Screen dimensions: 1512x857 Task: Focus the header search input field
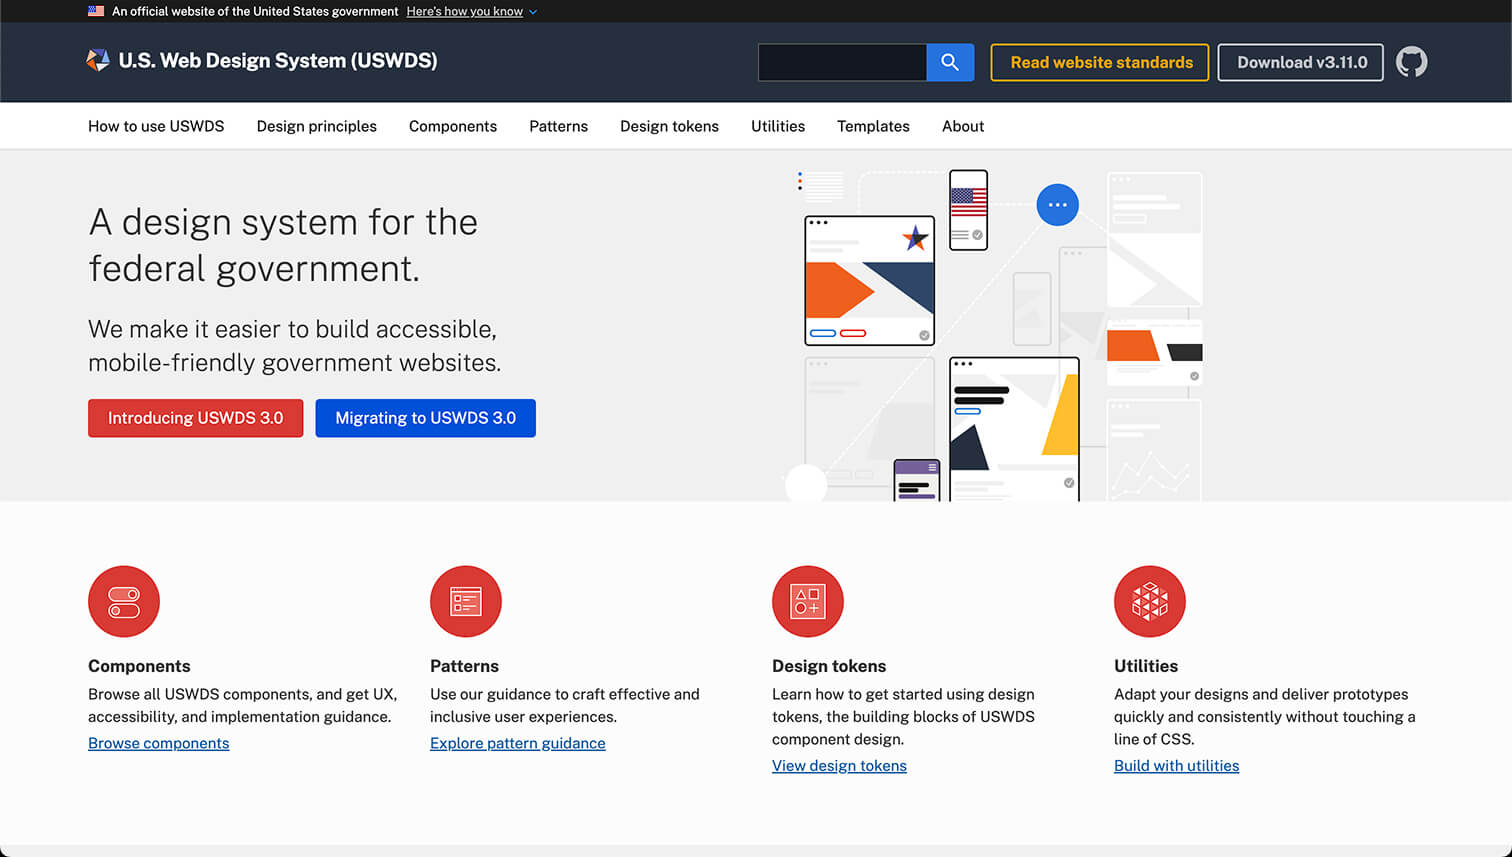pyautogui.click(x=842, y=62)
